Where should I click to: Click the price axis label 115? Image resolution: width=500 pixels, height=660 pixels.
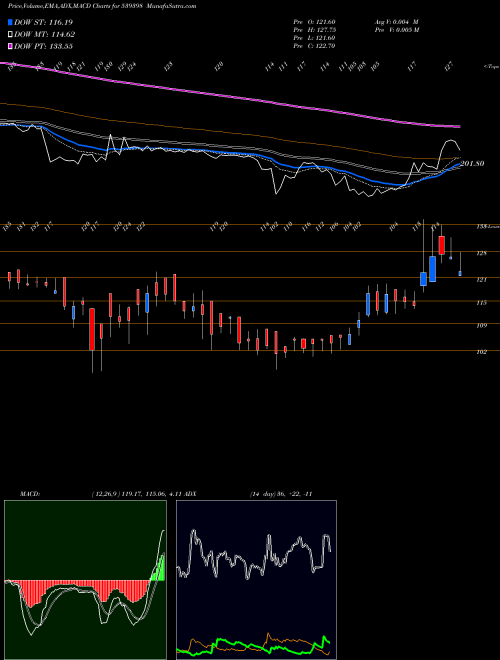coord(481,303)
